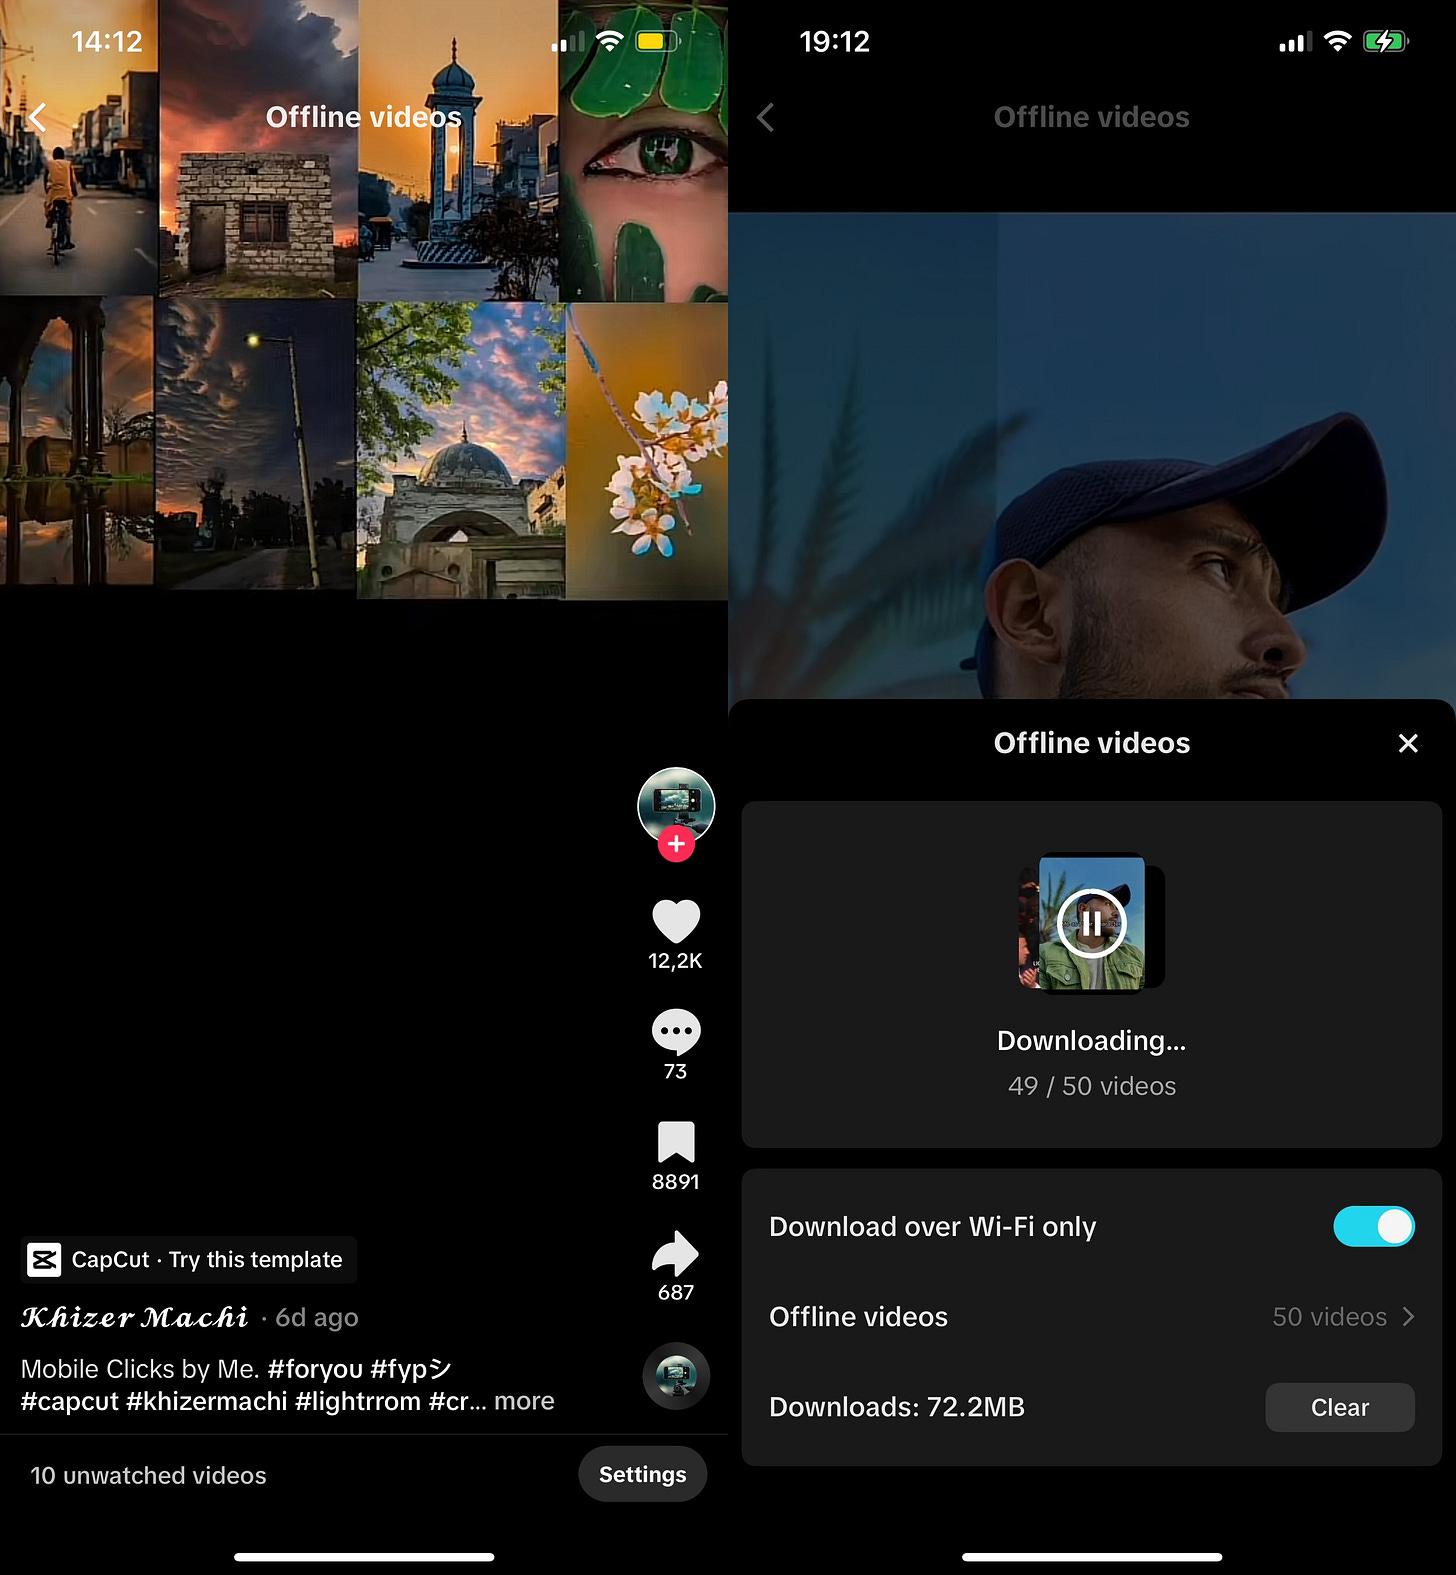This screenshot has height=1575, width=1456.
Task: Tap the #lightrrom hashtag
Action: coord(358,1401)
